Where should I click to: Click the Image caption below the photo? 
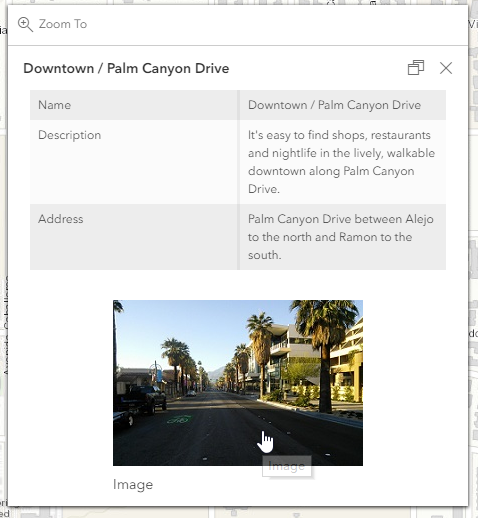pos(133,484)
